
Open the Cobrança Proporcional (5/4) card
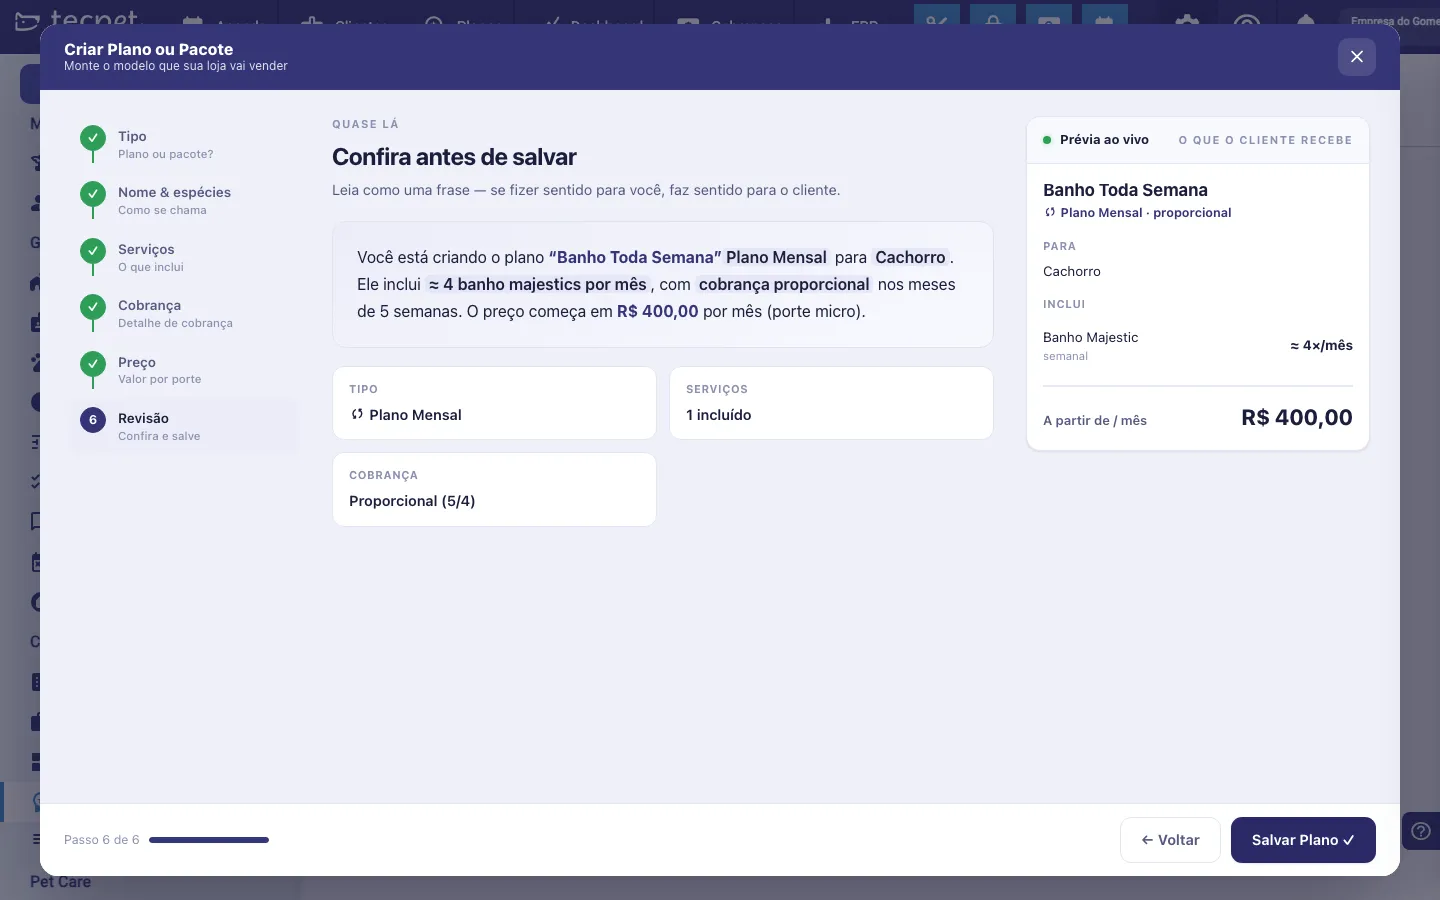point(494,489)
